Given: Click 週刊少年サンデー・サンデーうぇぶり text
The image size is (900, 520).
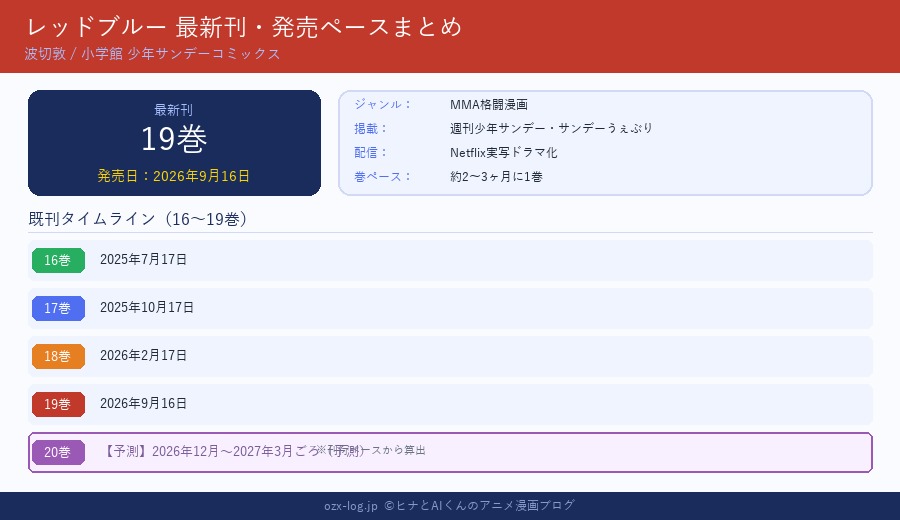Looking at the screenshot, I should coord(551,129).
